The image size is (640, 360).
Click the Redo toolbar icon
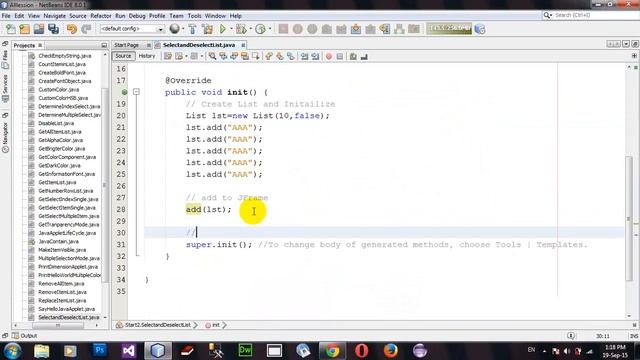click(86, 29)
